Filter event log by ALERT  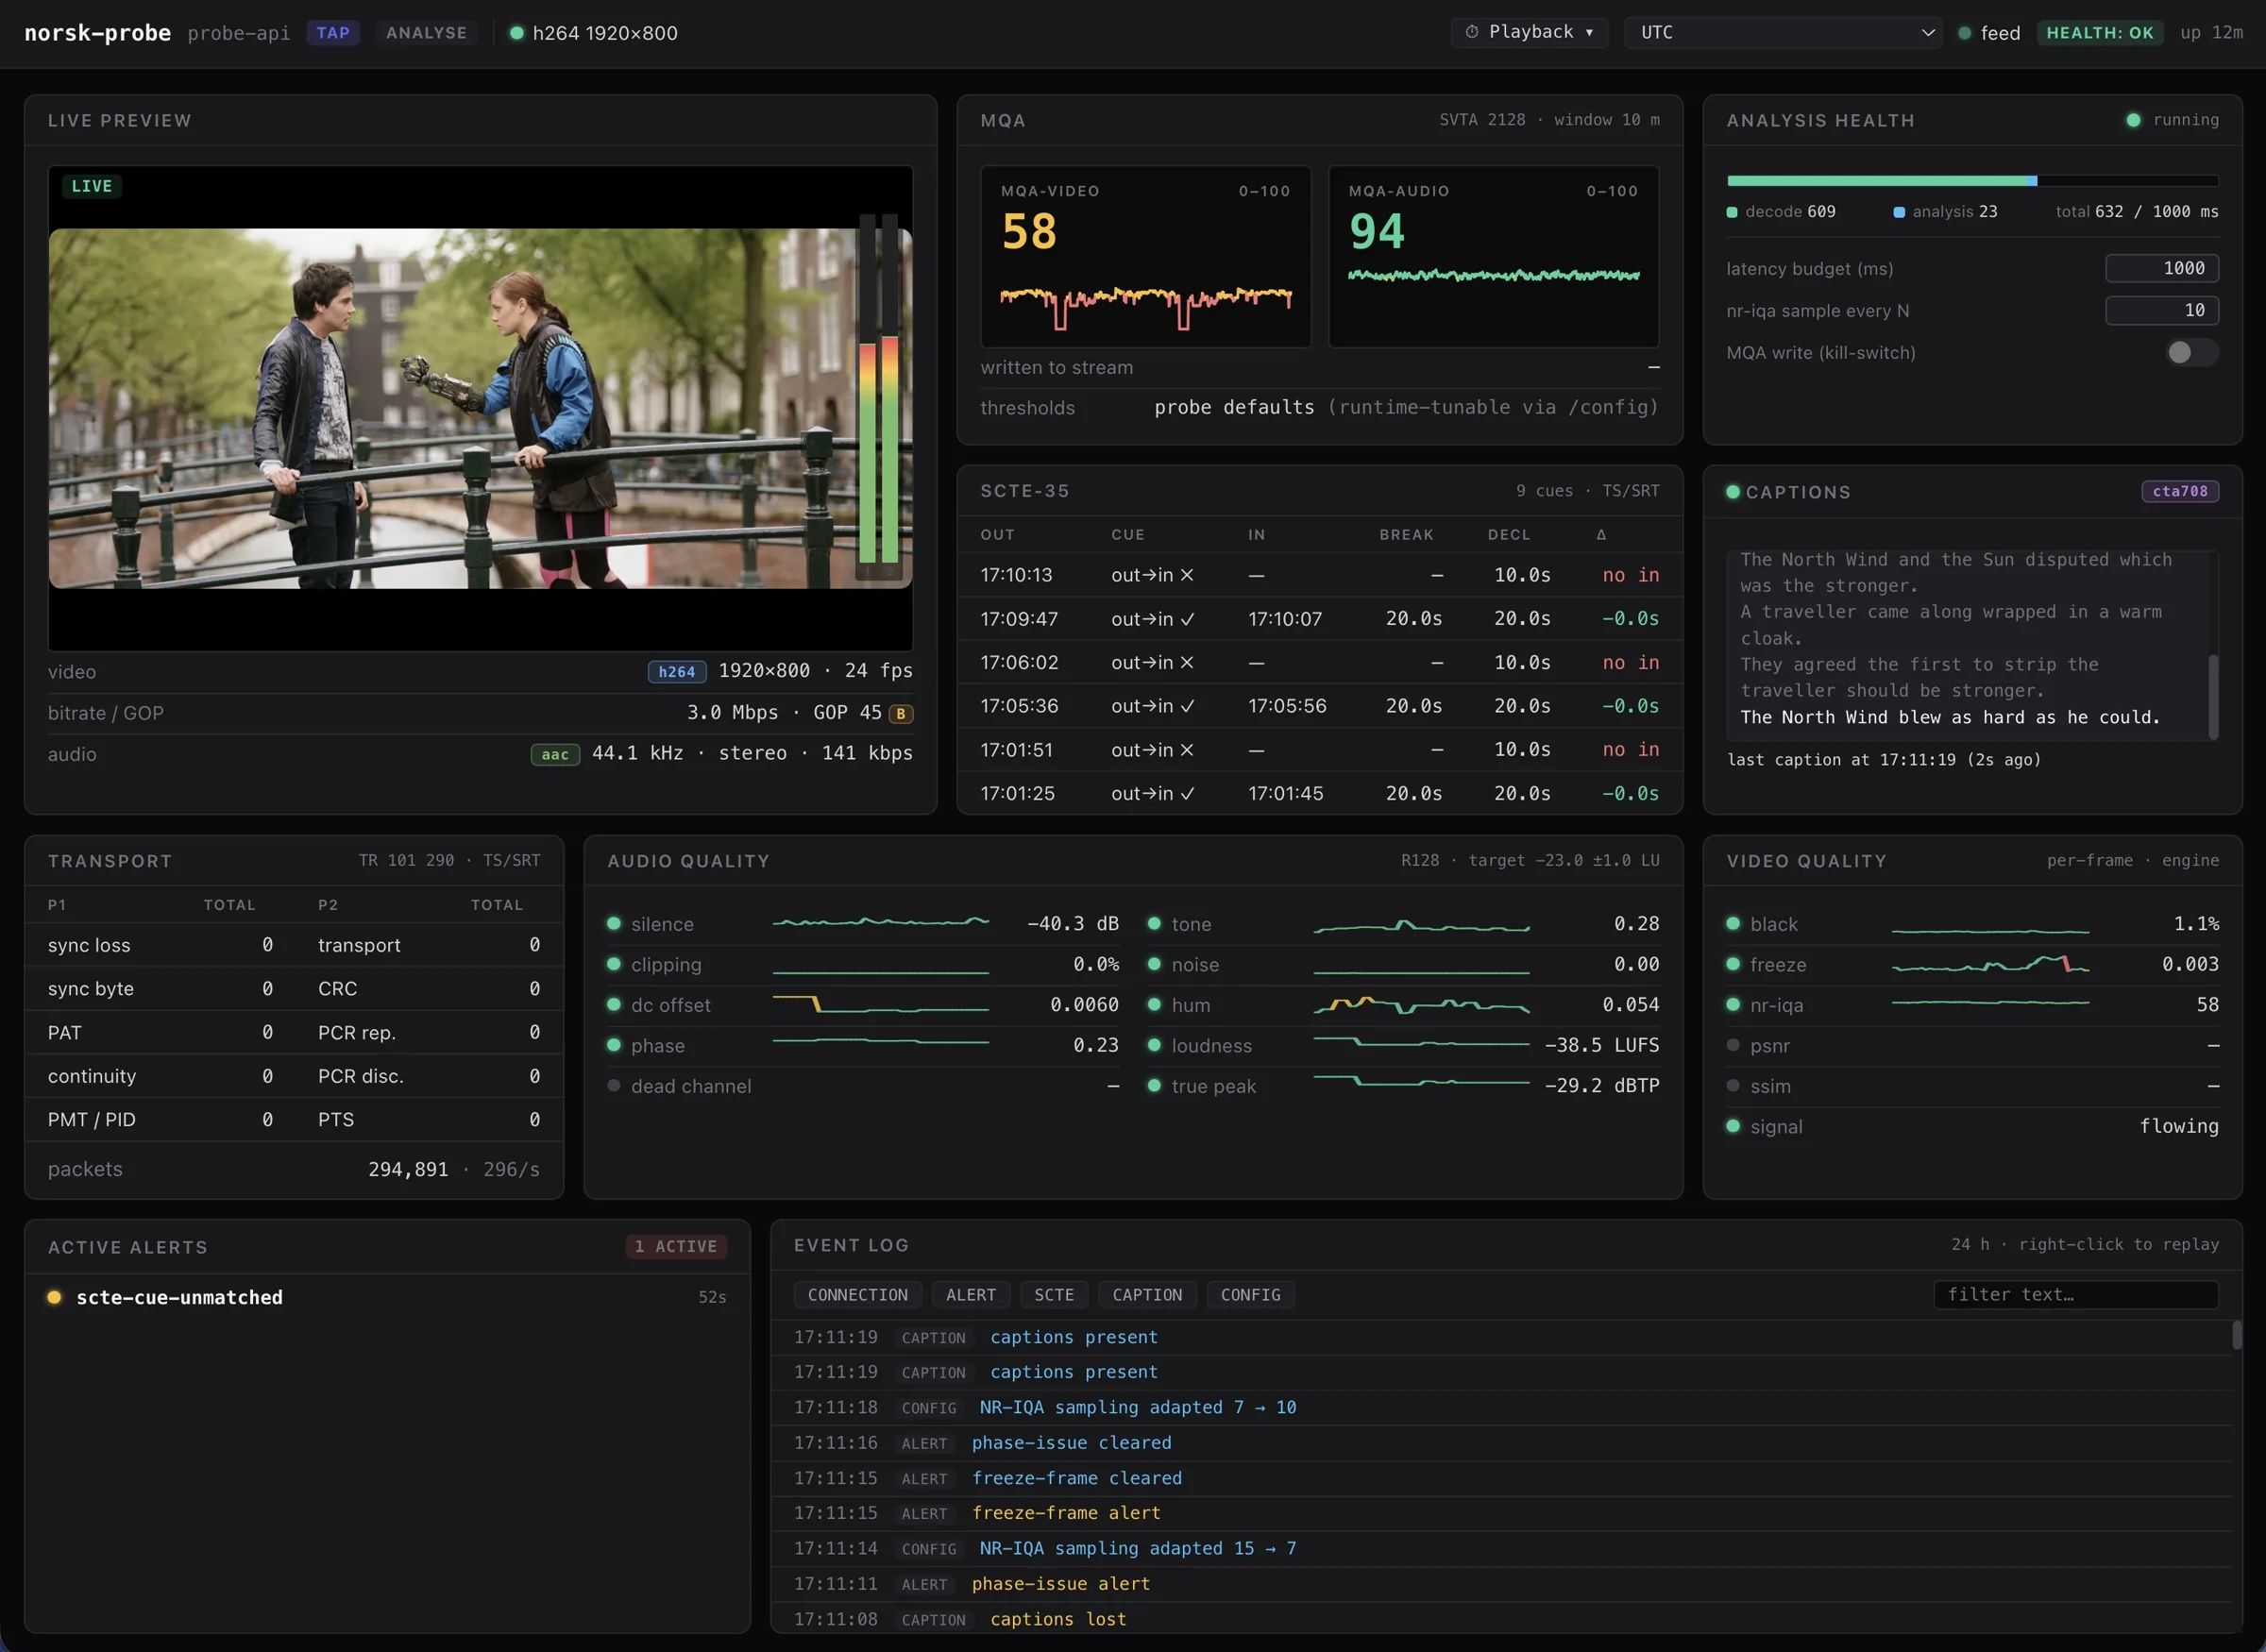coord(971,1295)
